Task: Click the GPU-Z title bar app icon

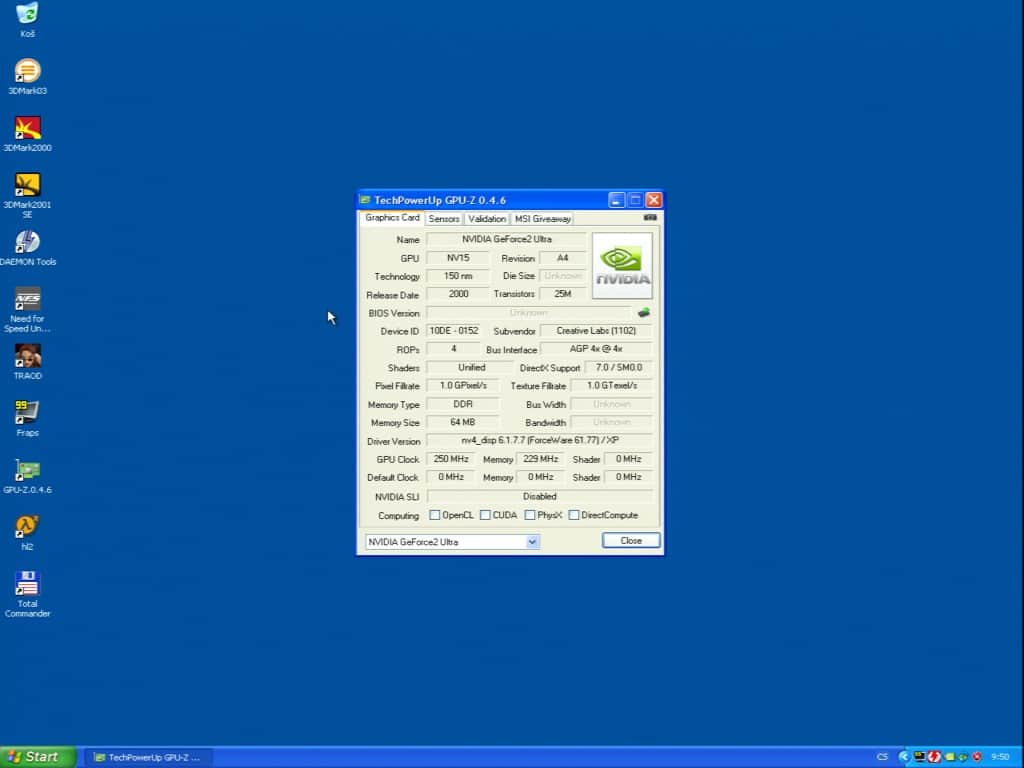Action: click(365, 200)
